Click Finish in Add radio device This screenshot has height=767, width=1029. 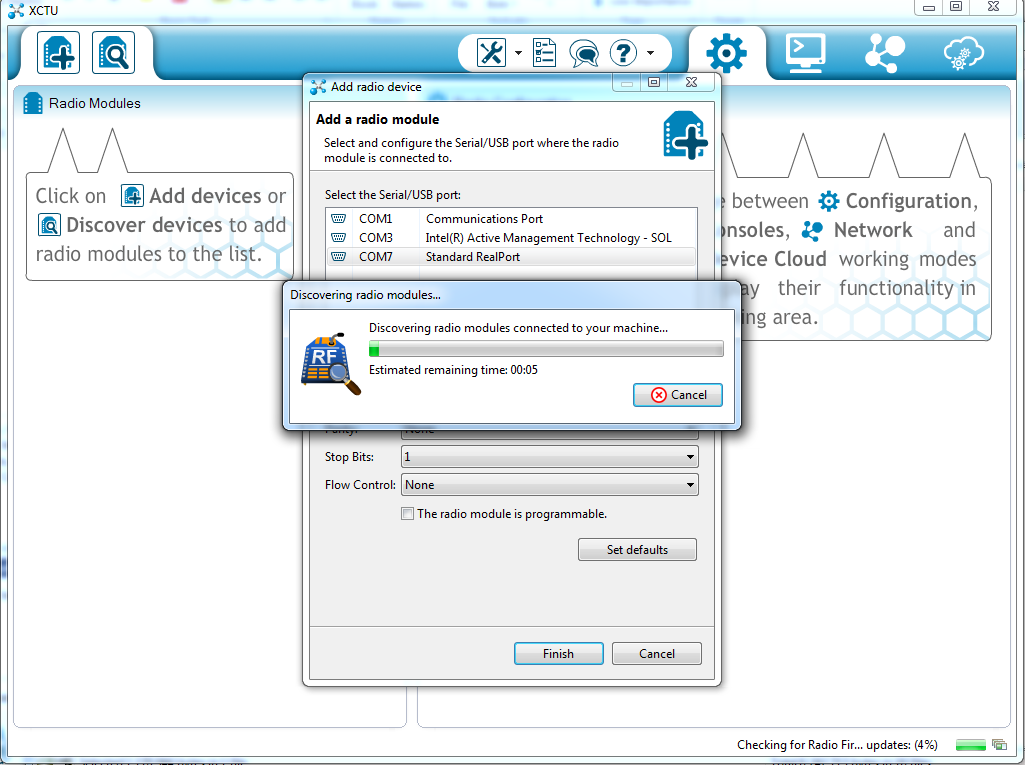point(558,654)
